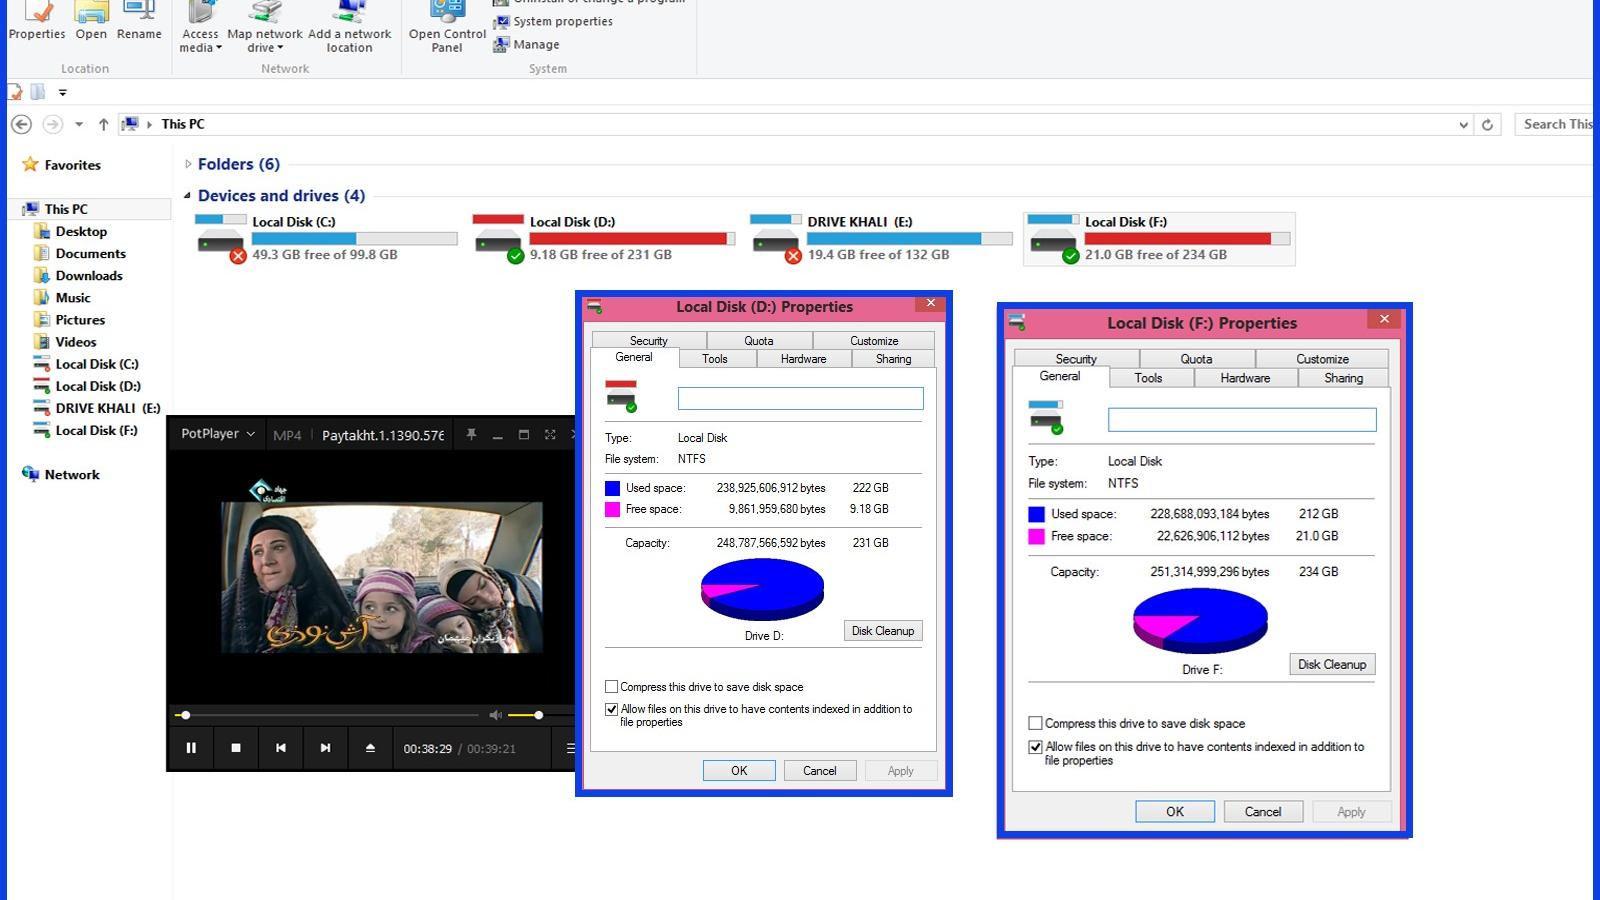Viewport: 1600px width, 900px height.
Task: Click Disk Cleanup in D: Properties
Action: [883, 631]
